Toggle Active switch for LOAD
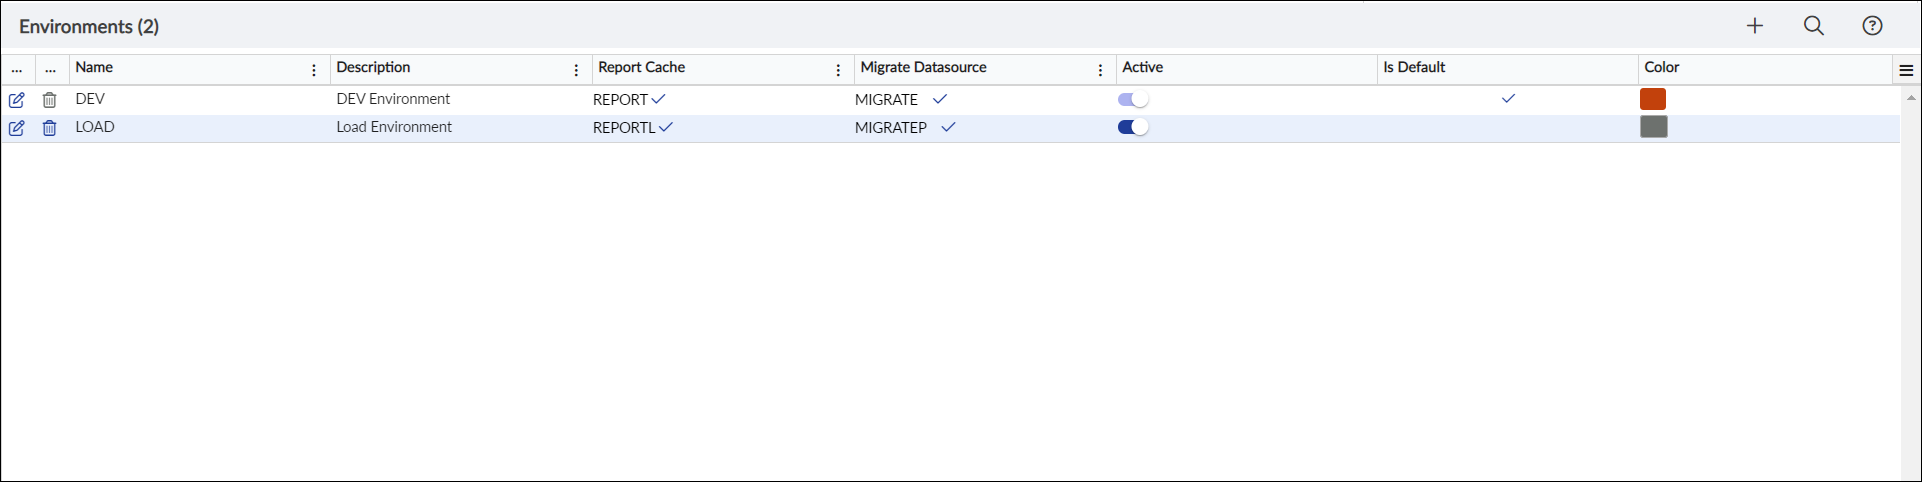Image resolution: width=1922 pixels, height=482 pixels. click(1133, 127)
